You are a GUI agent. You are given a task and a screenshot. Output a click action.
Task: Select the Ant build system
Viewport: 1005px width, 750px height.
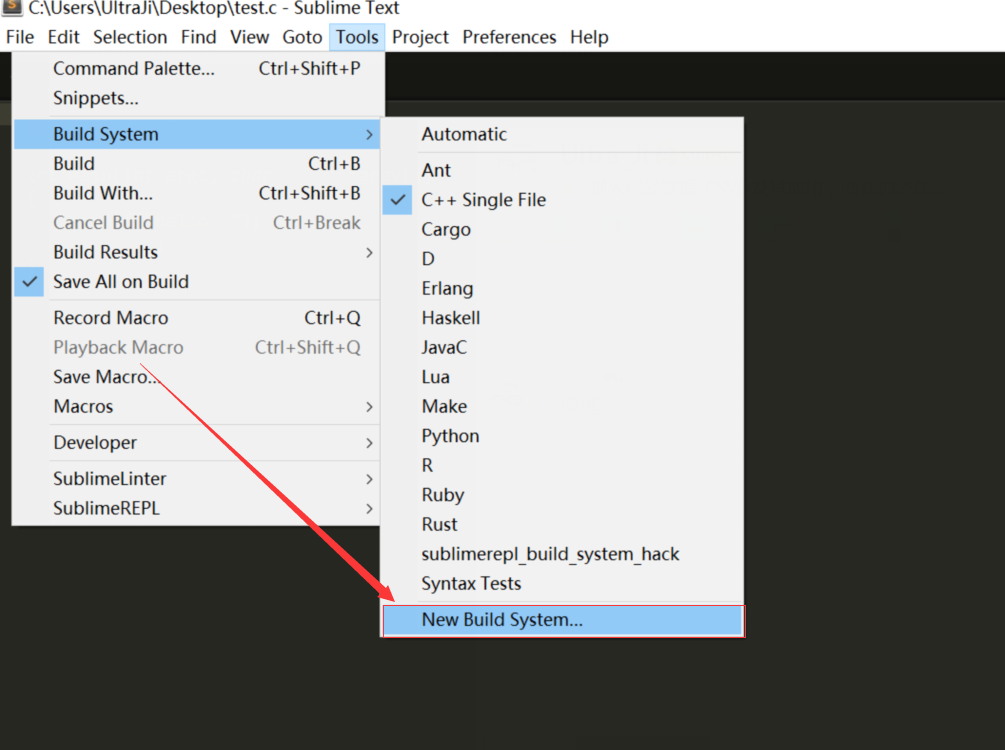[563, 170]
